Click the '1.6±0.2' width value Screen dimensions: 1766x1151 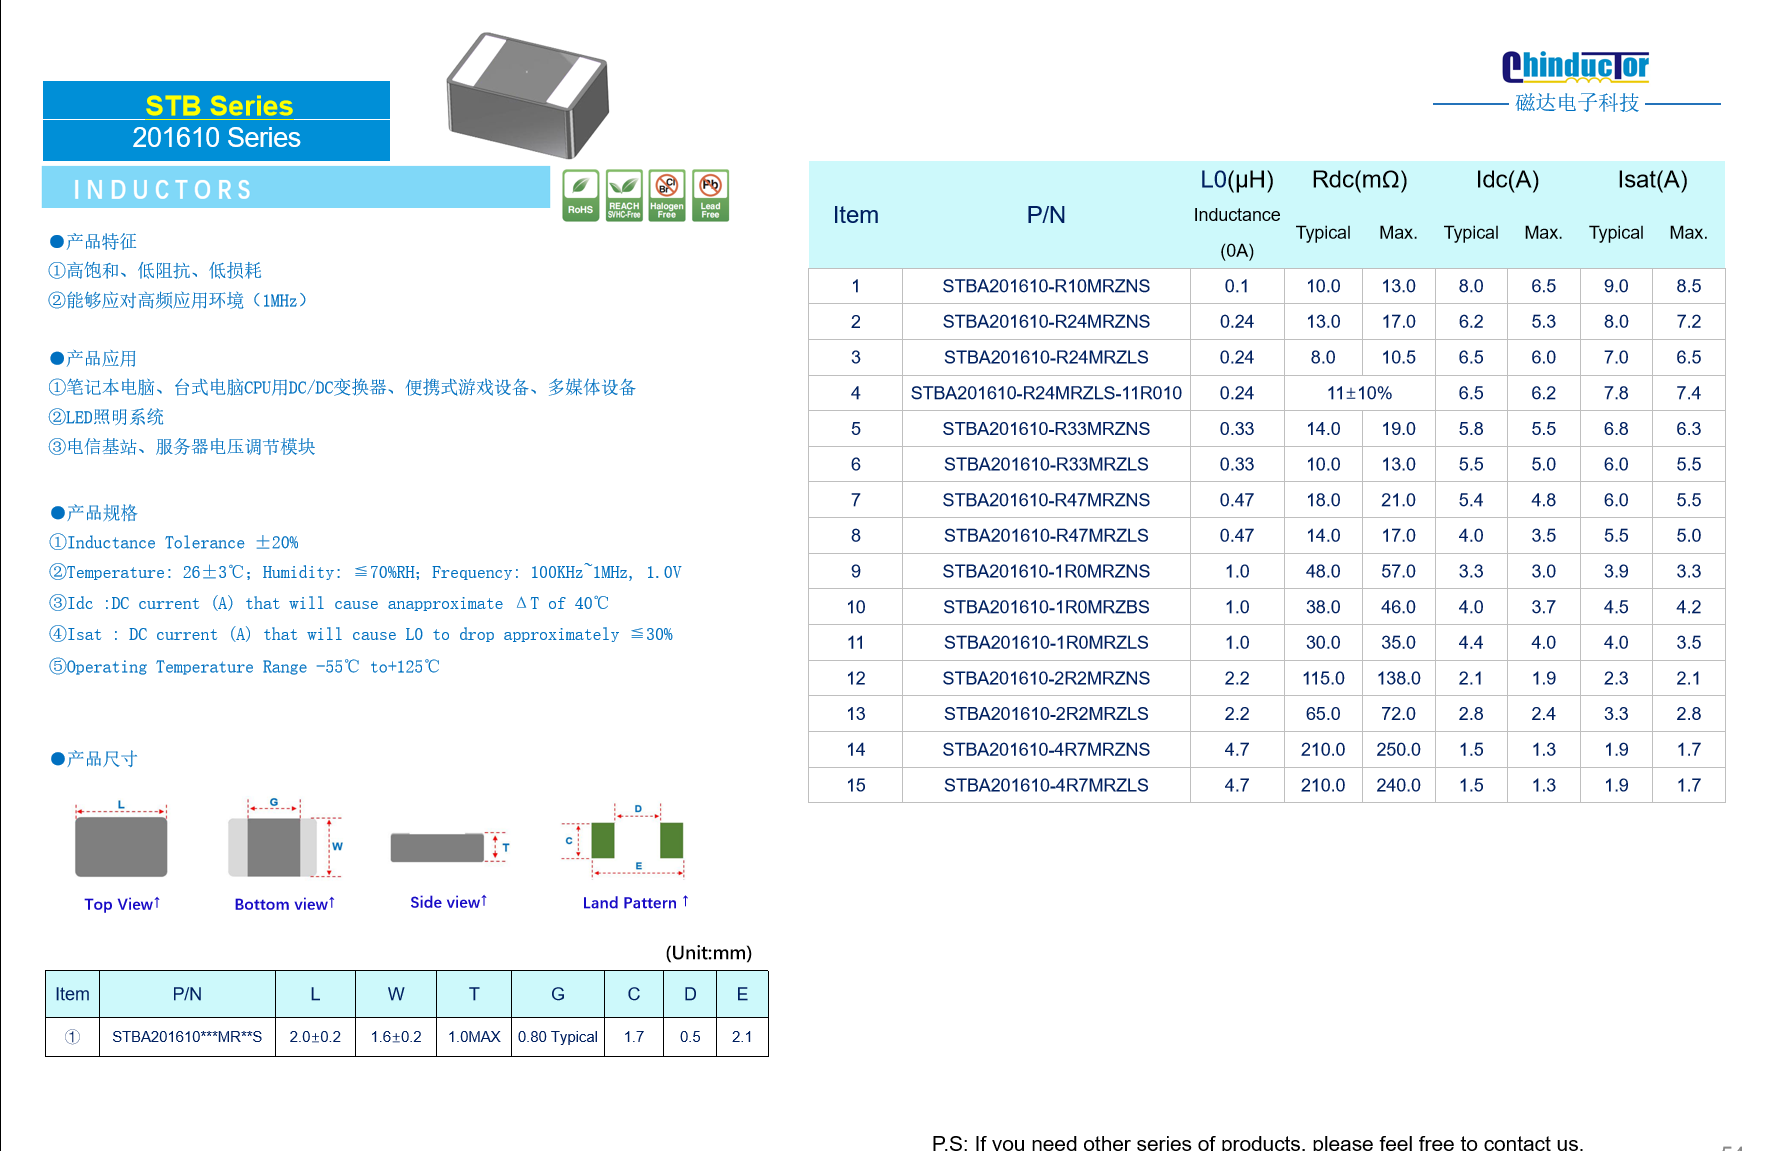click(396, 1037)
